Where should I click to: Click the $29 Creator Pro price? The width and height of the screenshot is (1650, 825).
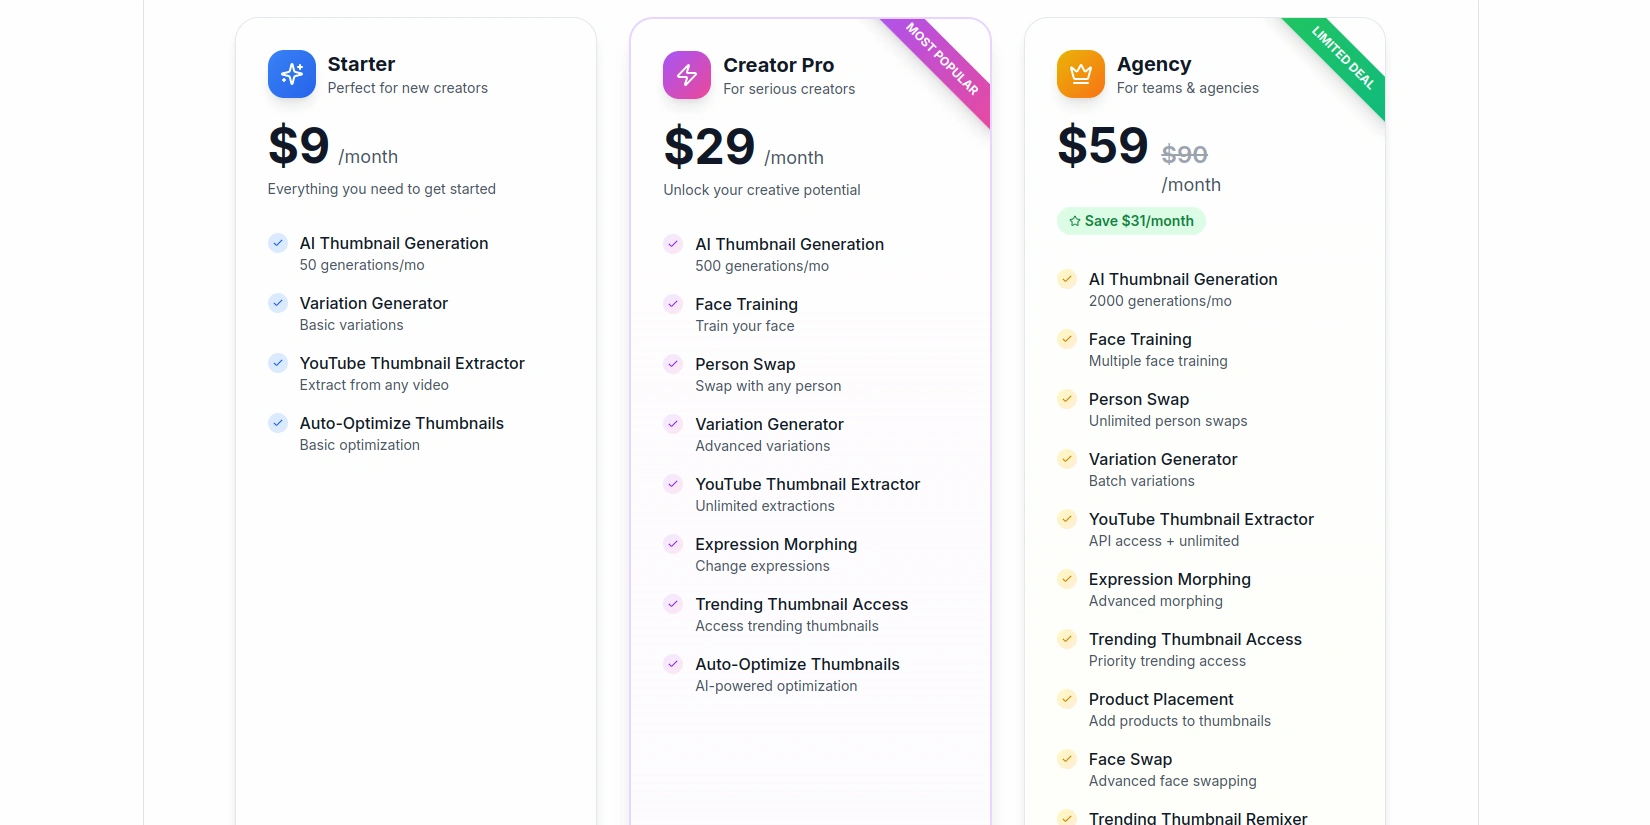tap(709, 147)
